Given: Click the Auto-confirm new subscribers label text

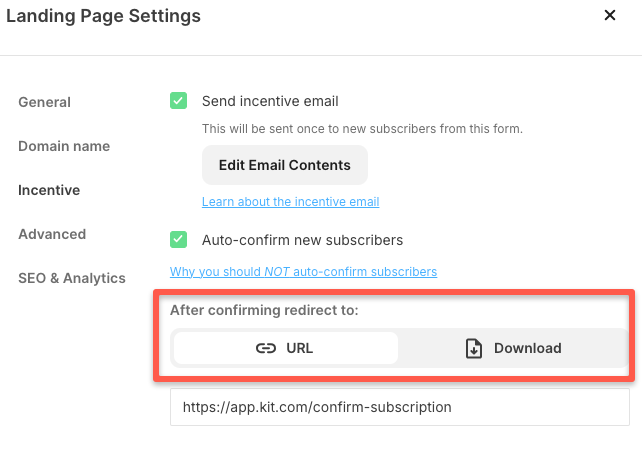Looking at the screenshot, I should pyautogui.click(x=302, y=240).
